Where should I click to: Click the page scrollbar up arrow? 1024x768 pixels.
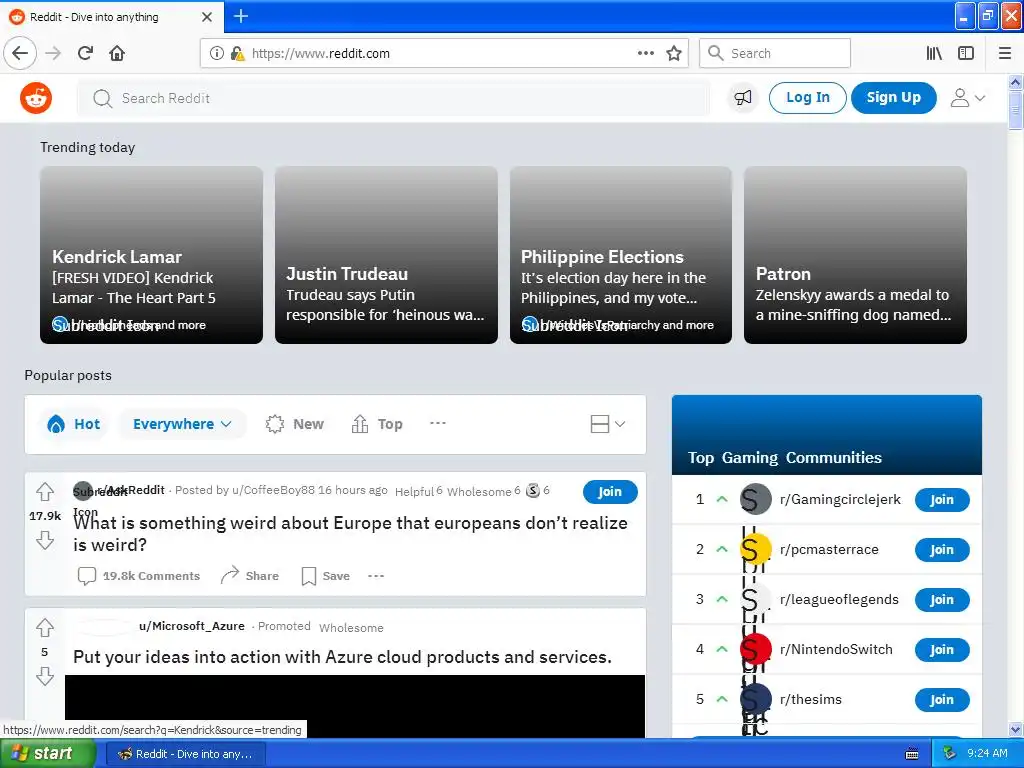[x=1015, y=82]
